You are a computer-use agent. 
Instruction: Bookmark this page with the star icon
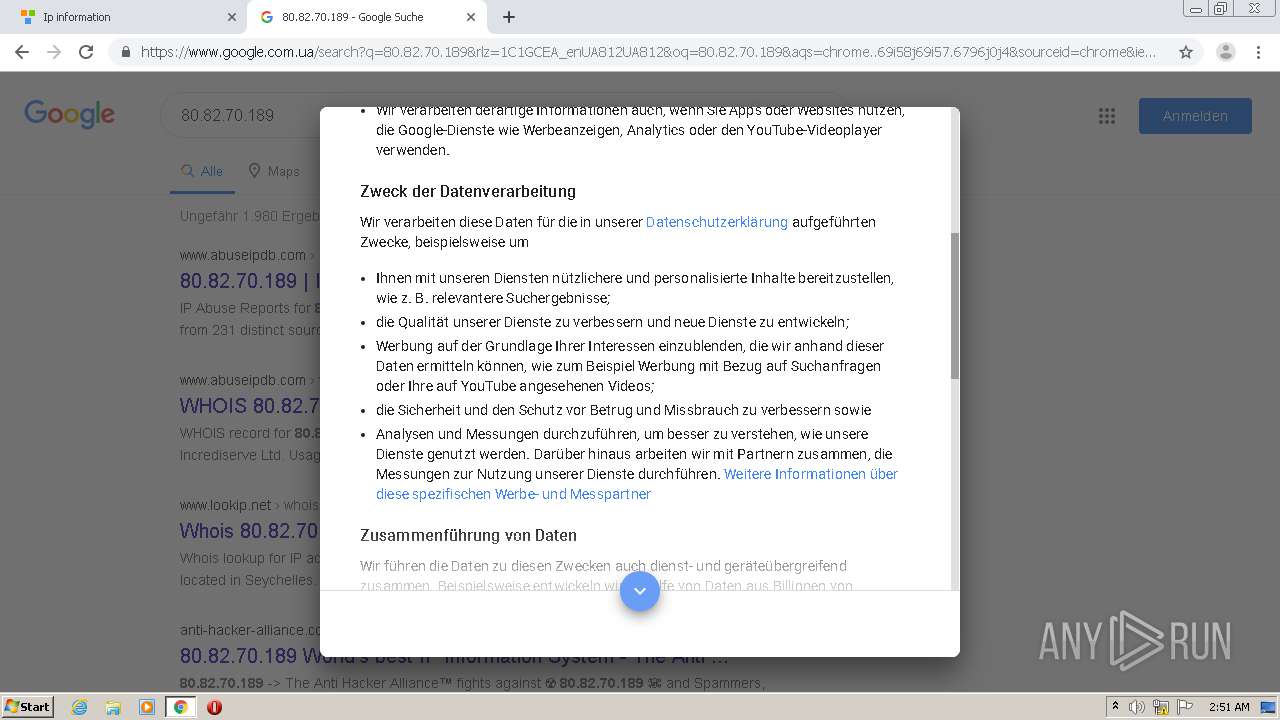1186,52
